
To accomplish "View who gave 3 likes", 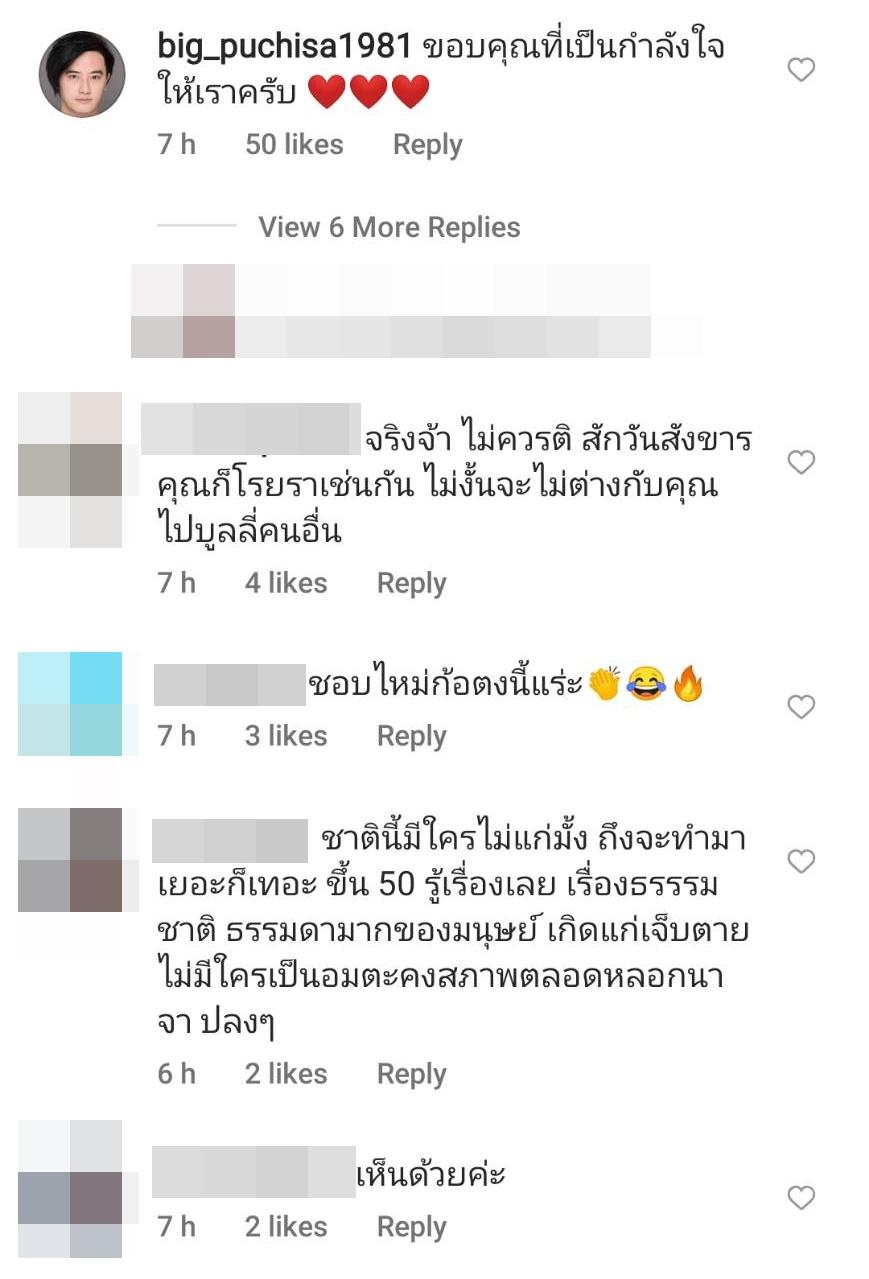I will pyautogui.click(x=286, y=736).
